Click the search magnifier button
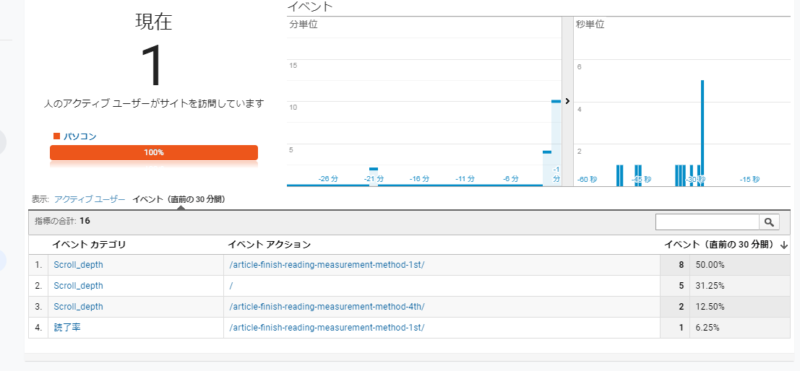This screenshot has width=800, height=371. (x=769, y=222)
